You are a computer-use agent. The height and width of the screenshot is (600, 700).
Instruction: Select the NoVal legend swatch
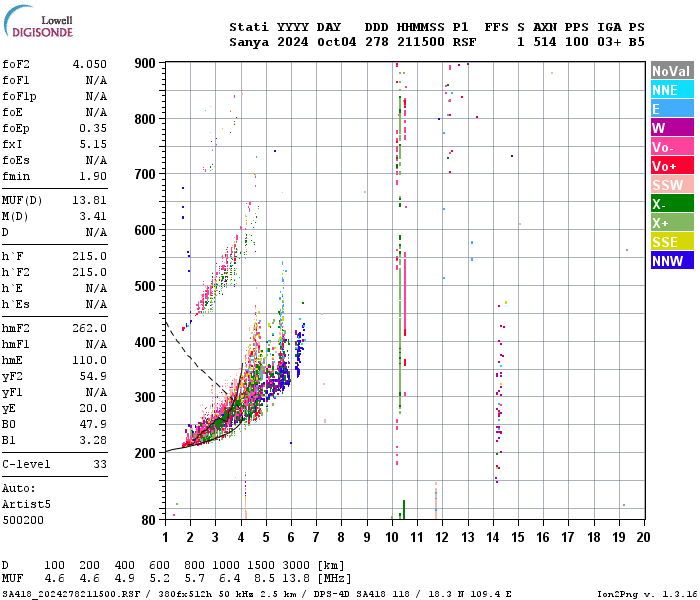coord(671,71)
